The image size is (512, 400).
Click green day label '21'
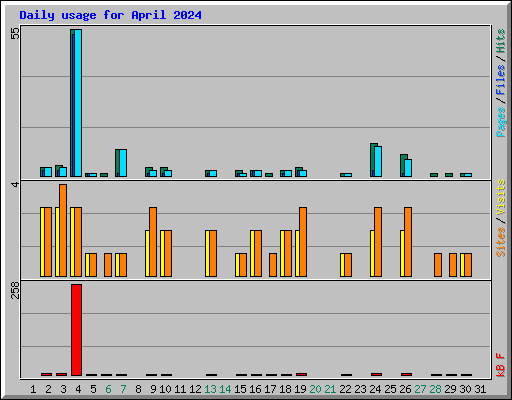point(330,389)
